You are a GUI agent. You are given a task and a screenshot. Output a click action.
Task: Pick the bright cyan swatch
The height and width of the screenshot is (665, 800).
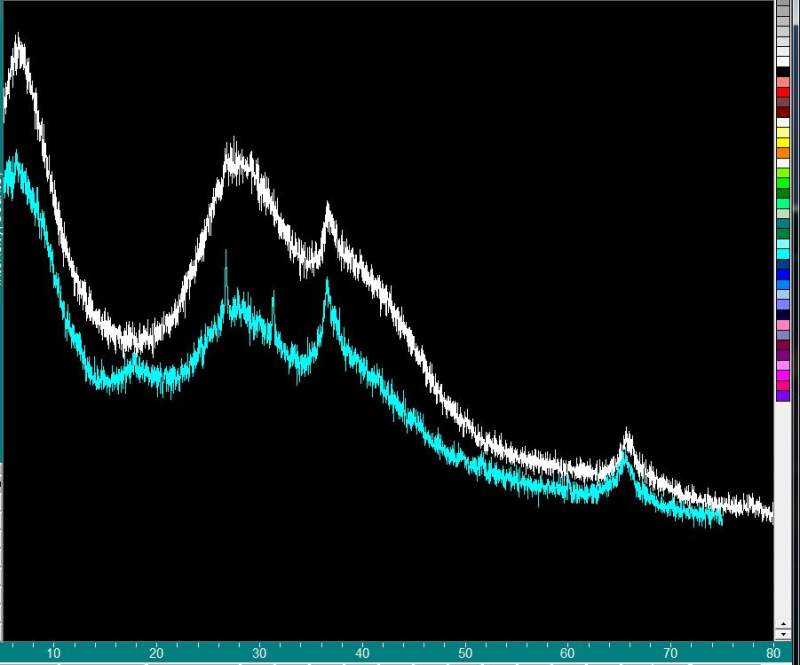point(783,254)
